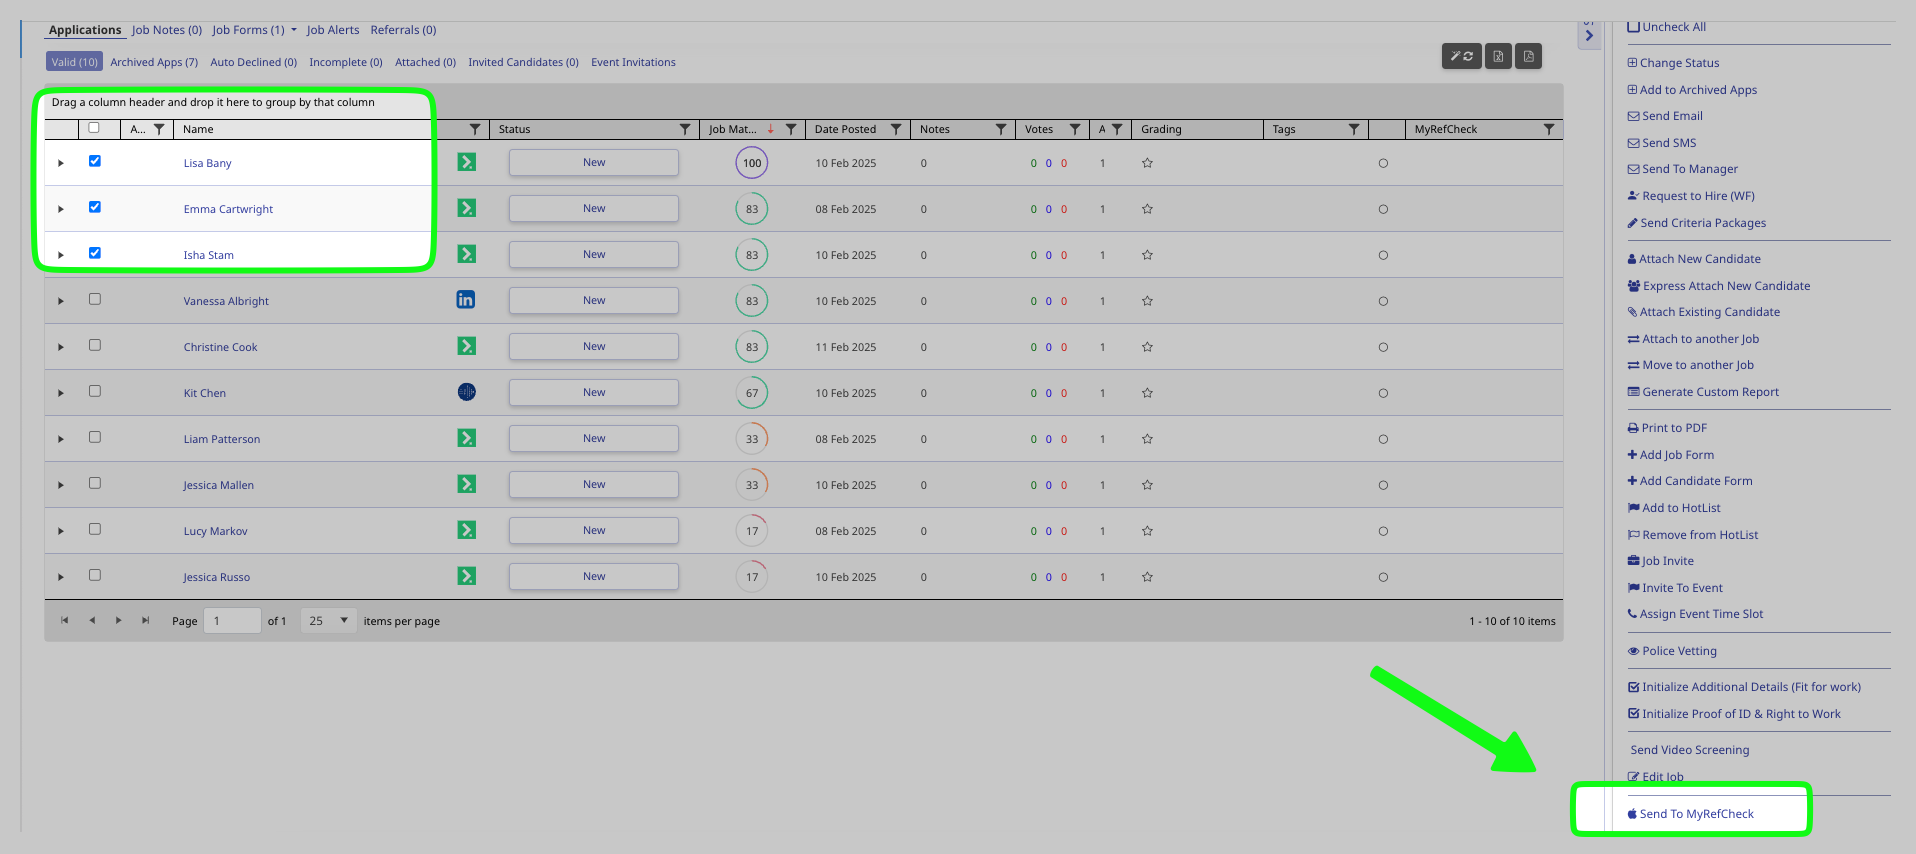The height and width of the screenshot is (854, 1916).
Task: Open the Date Posted column filter
Action: (896, 129)
